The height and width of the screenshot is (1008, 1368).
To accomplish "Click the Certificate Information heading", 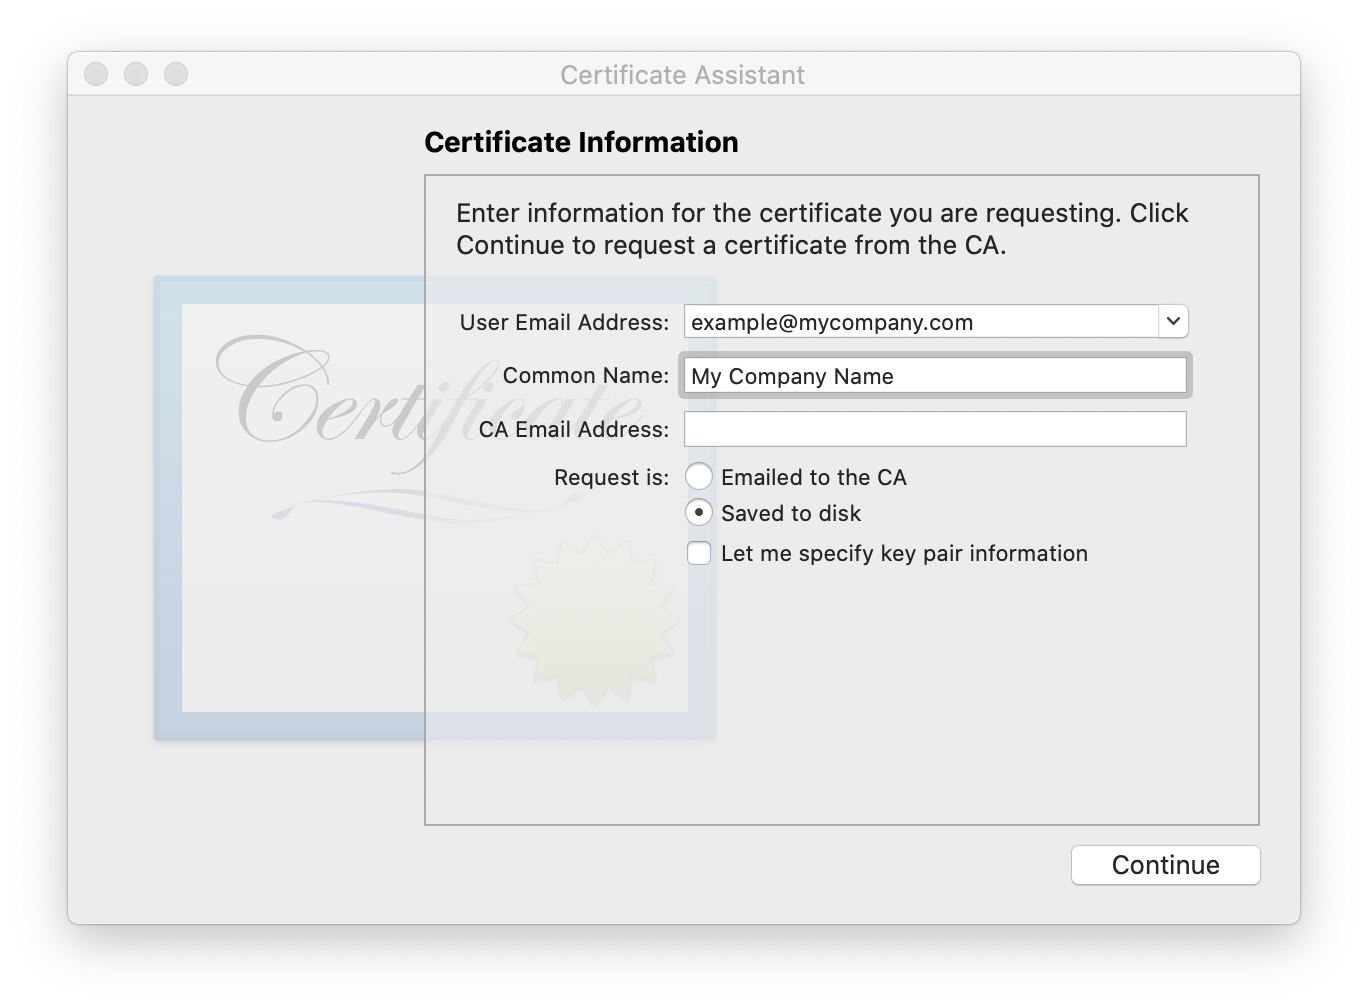I will point(581,142).
